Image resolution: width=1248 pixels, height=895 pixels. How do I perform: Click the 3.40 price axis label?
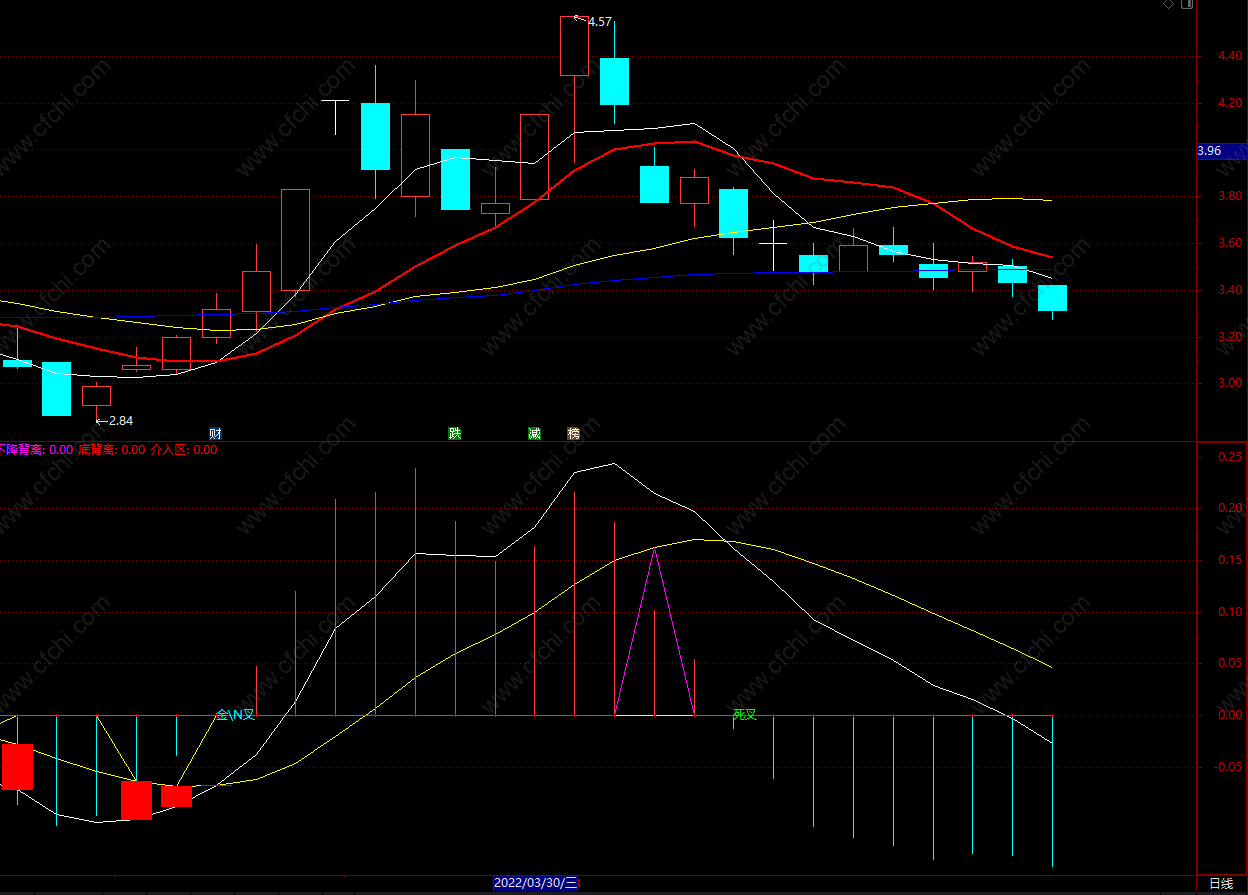[1229, 291]
